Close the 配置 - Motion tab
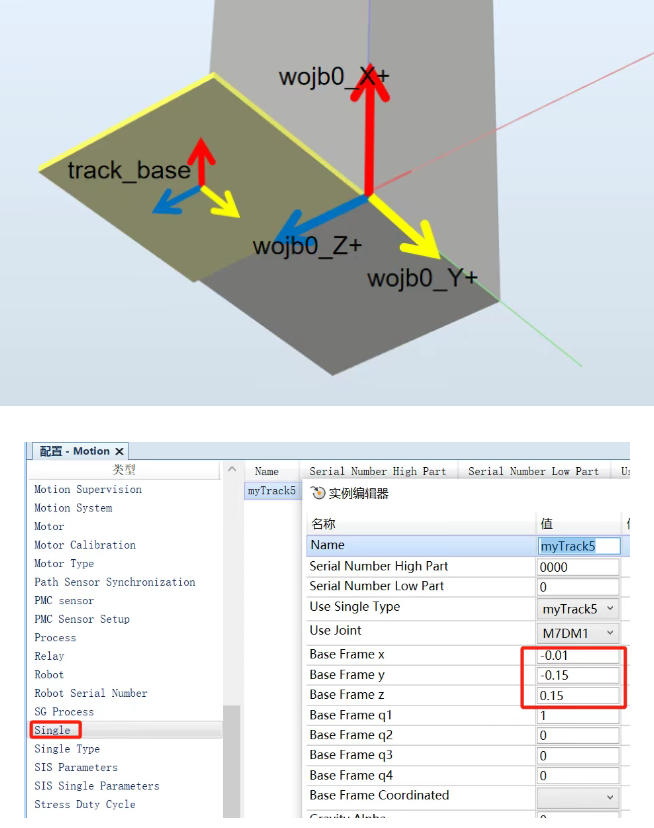The height and width of the screenshot is (828, 654). click(119, 452)
